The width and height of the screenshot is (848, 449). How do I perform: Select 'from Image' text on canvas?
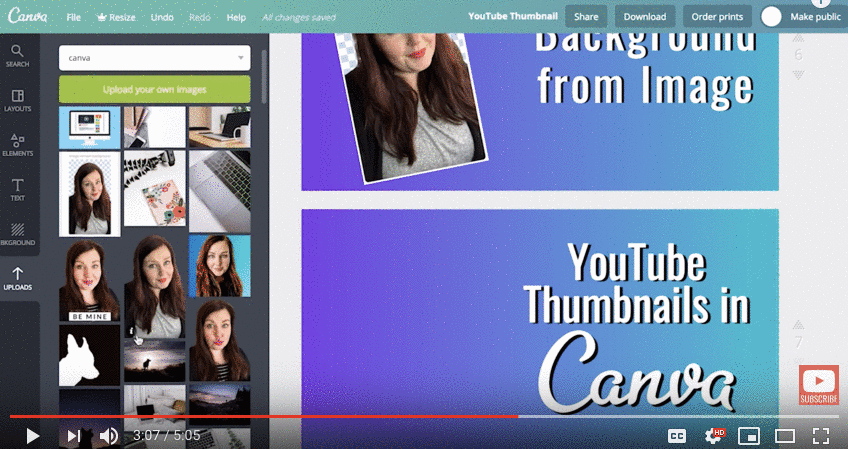(645, 85)
